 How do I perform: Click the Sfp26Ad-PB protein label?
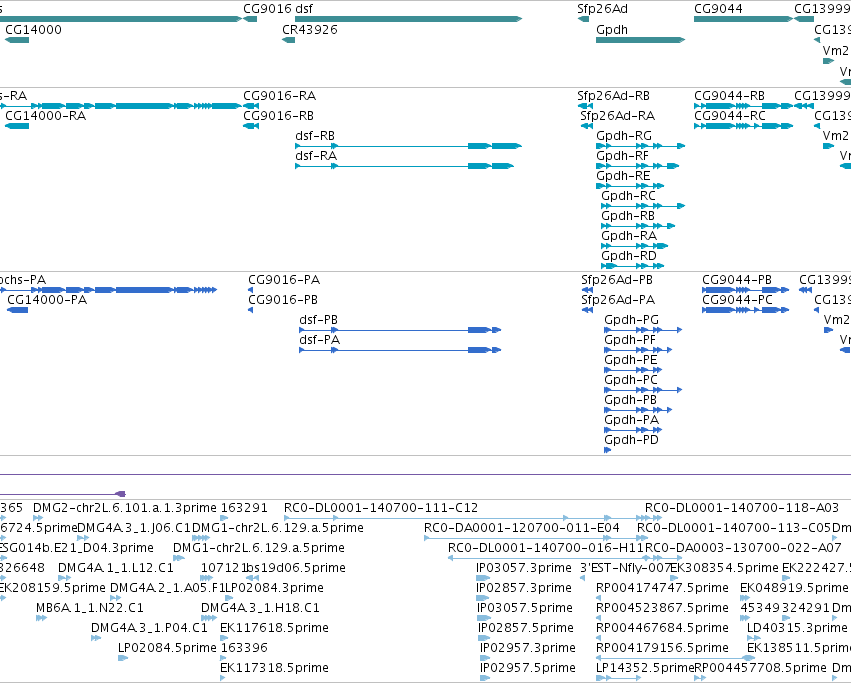click(x=617, y=280)
